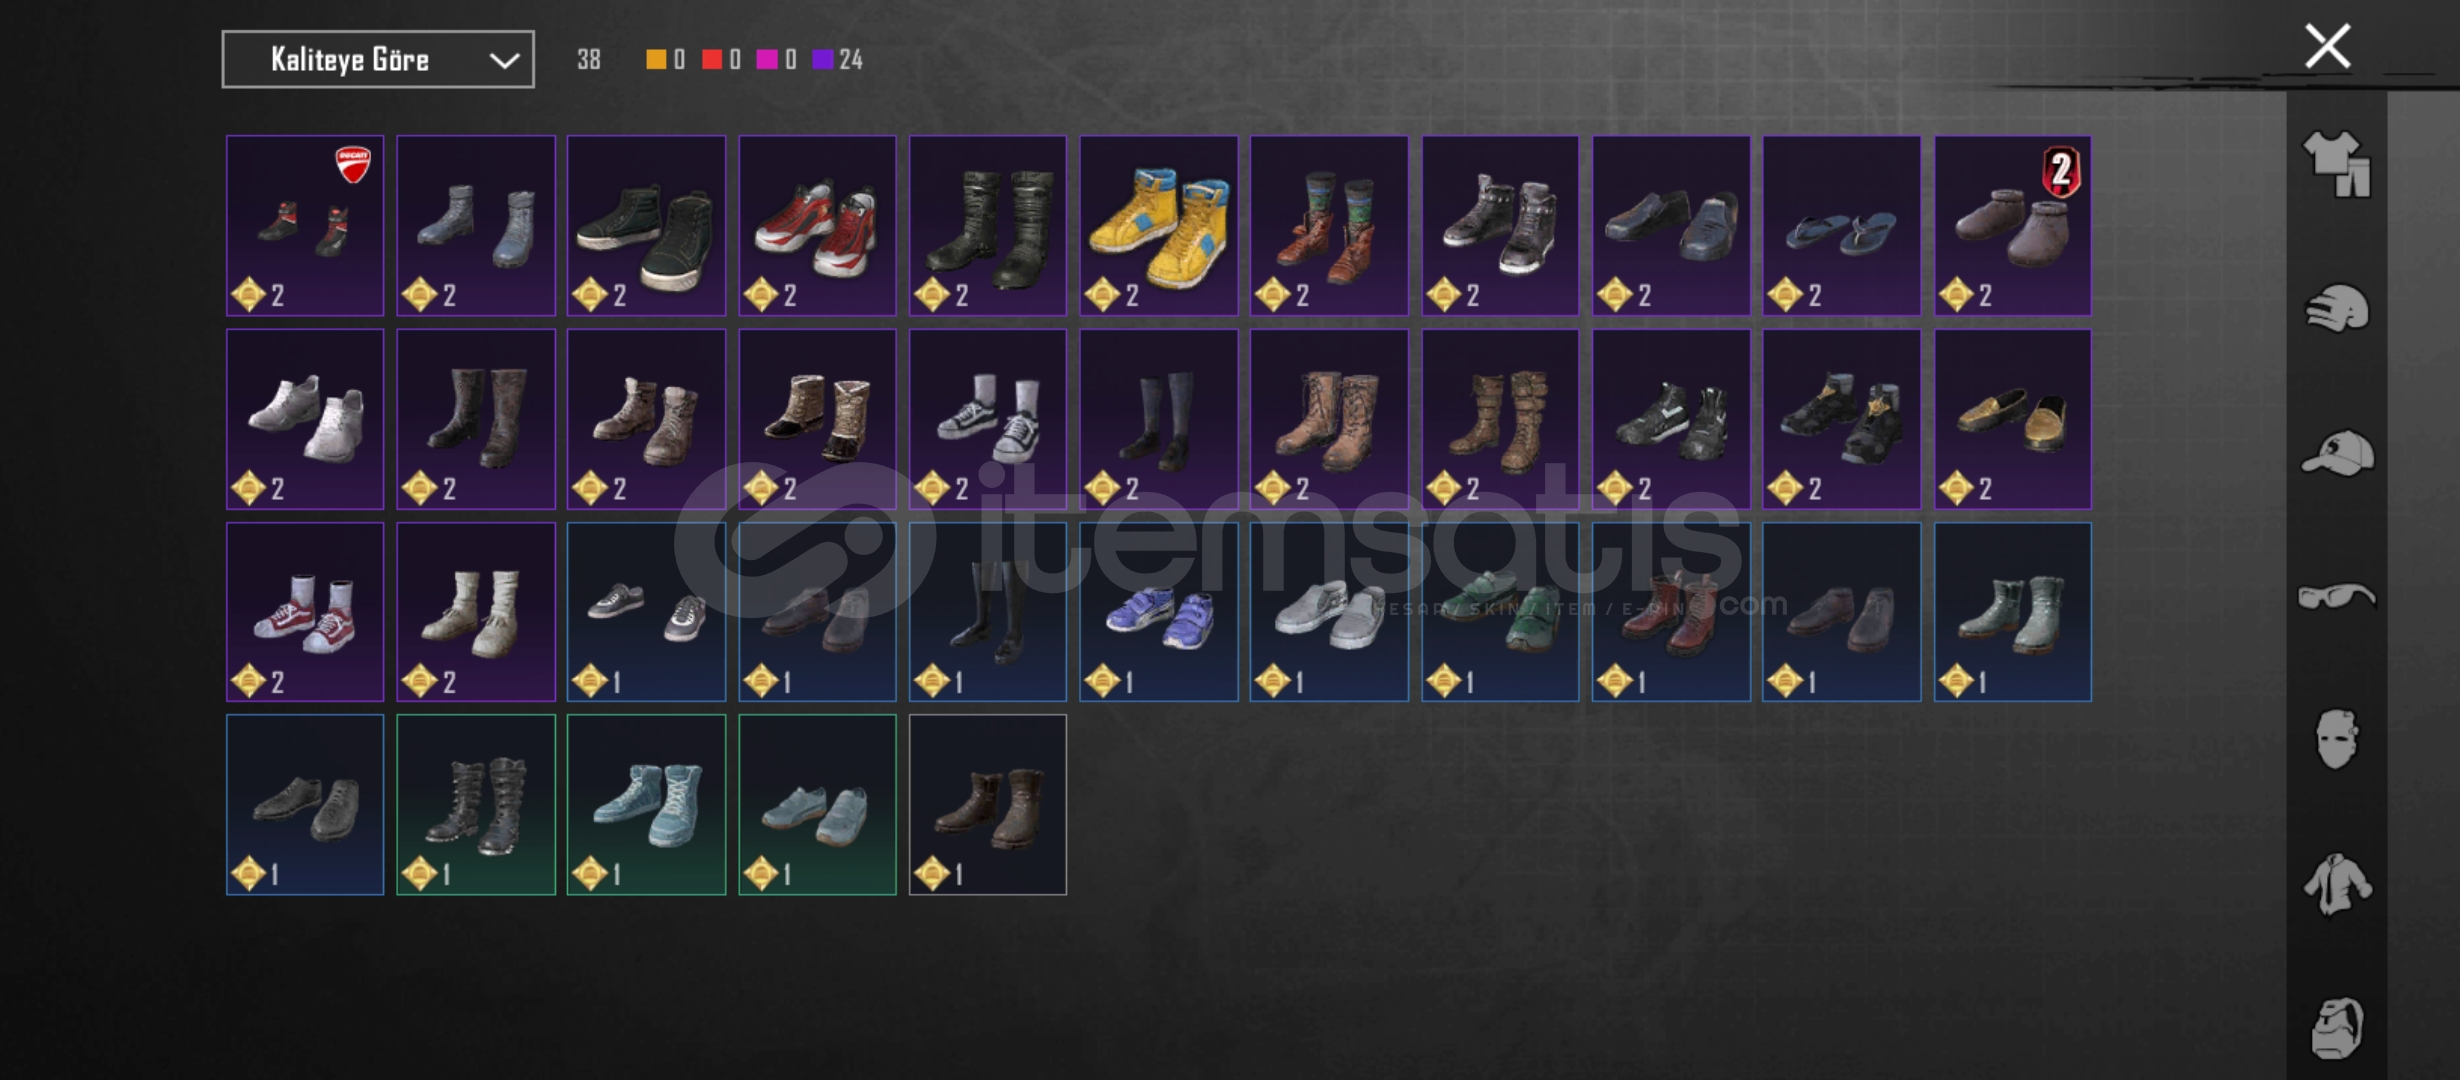Screen dimensions: 2460x1080
Task: Open the baseball cap category icon
Action: click(x=2337, y=453)
